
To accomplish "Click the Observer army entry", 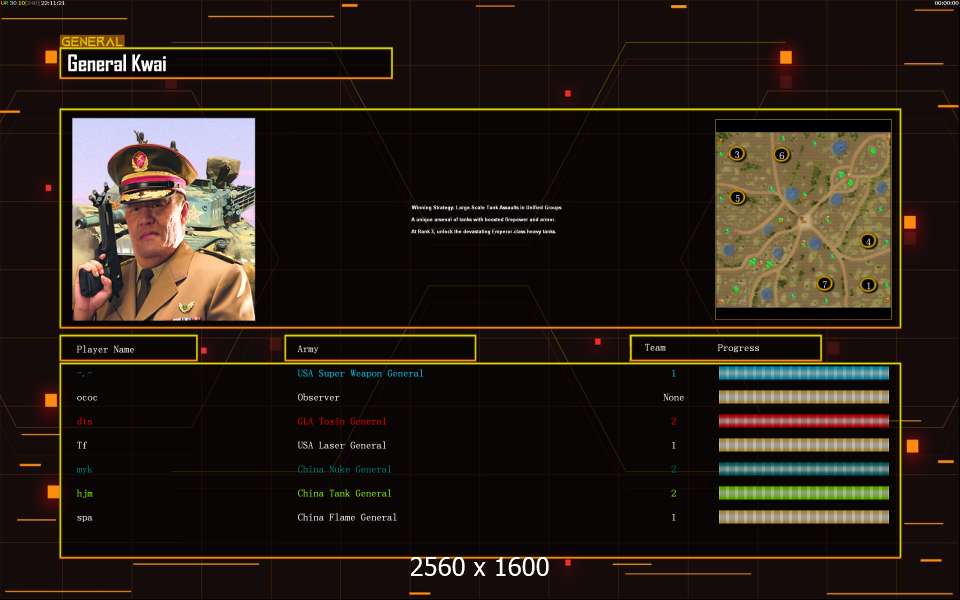I will 319,397.
